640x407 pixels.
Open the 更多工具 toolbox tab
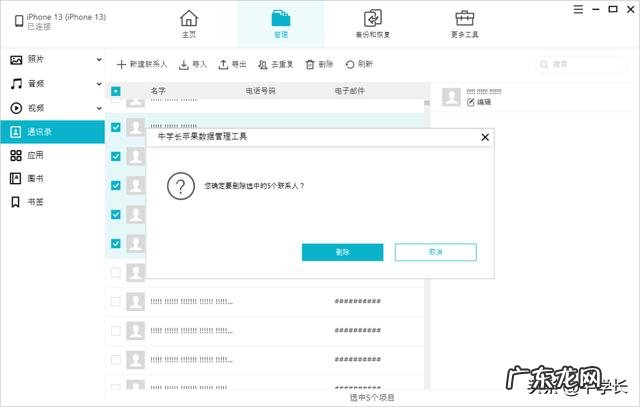click(464, 24)
